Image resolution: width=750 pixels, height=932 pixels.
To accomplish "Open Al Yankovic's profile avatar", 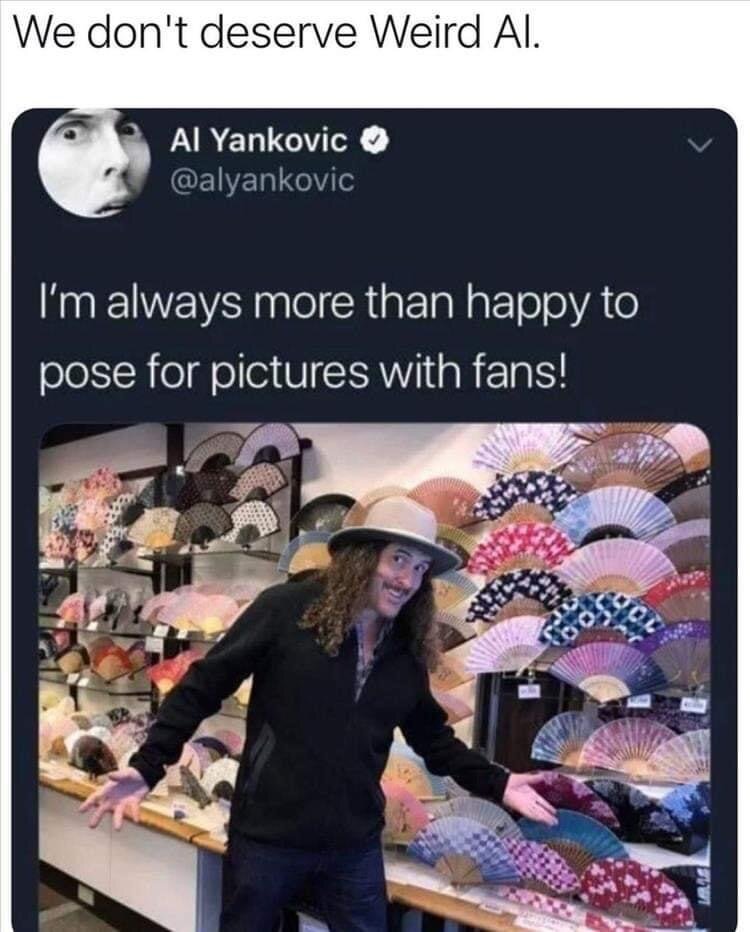I will click(x=94, y=162).
